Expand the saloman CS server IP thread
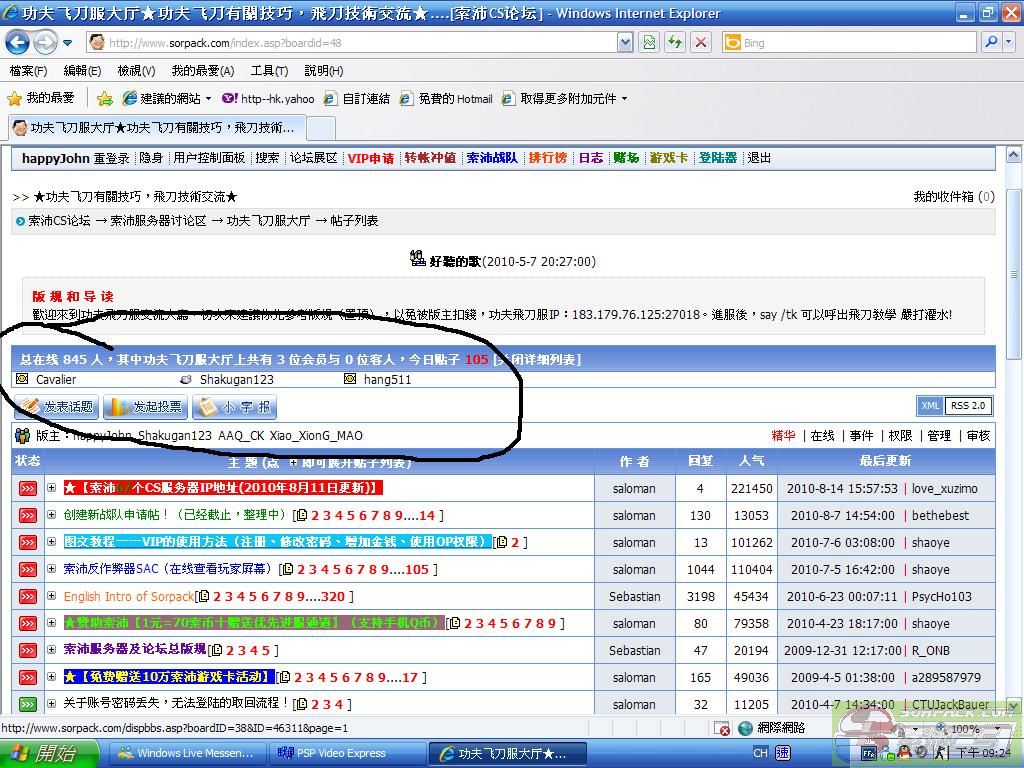The image size is (1024, 768). 52,488
